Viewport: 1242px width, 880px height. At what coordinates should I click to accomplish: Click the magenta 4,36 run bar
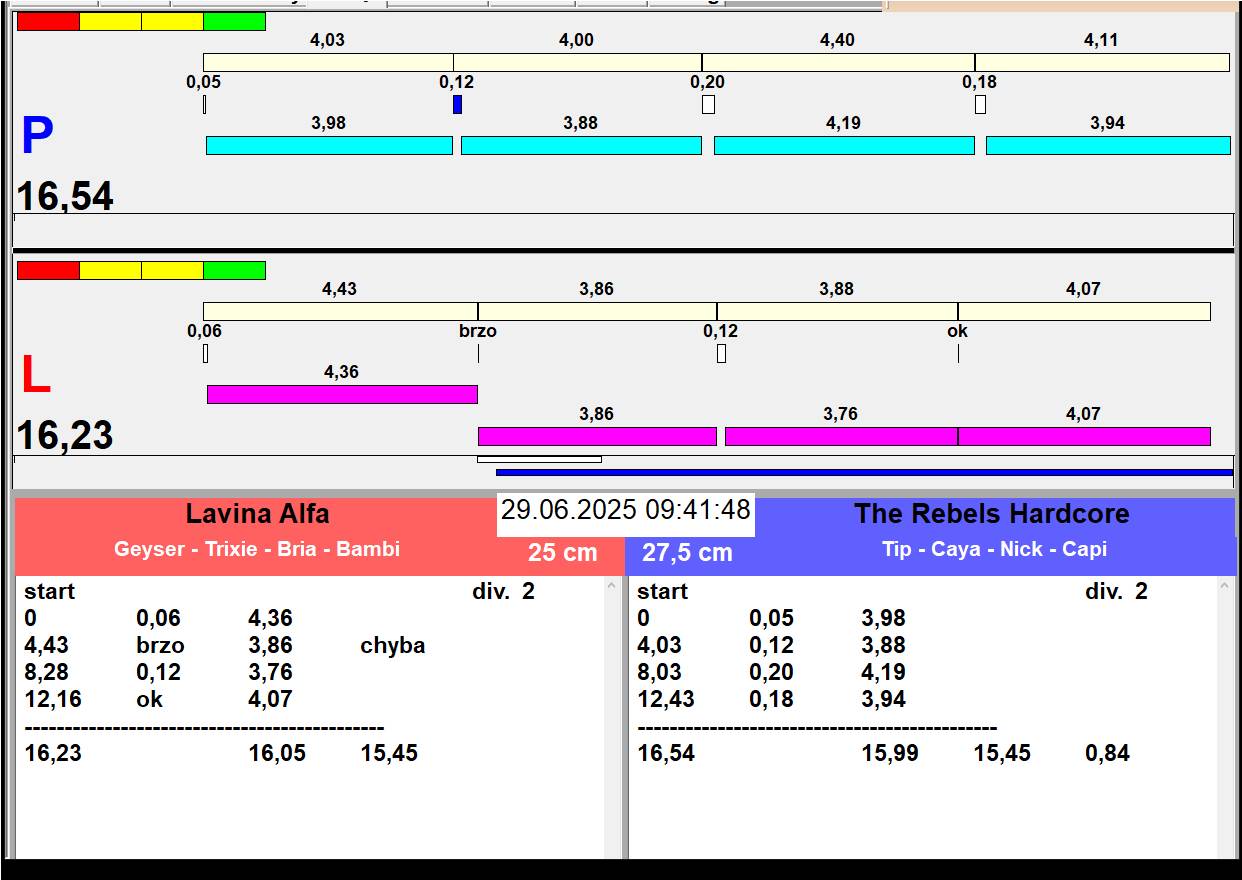[342, 394]
